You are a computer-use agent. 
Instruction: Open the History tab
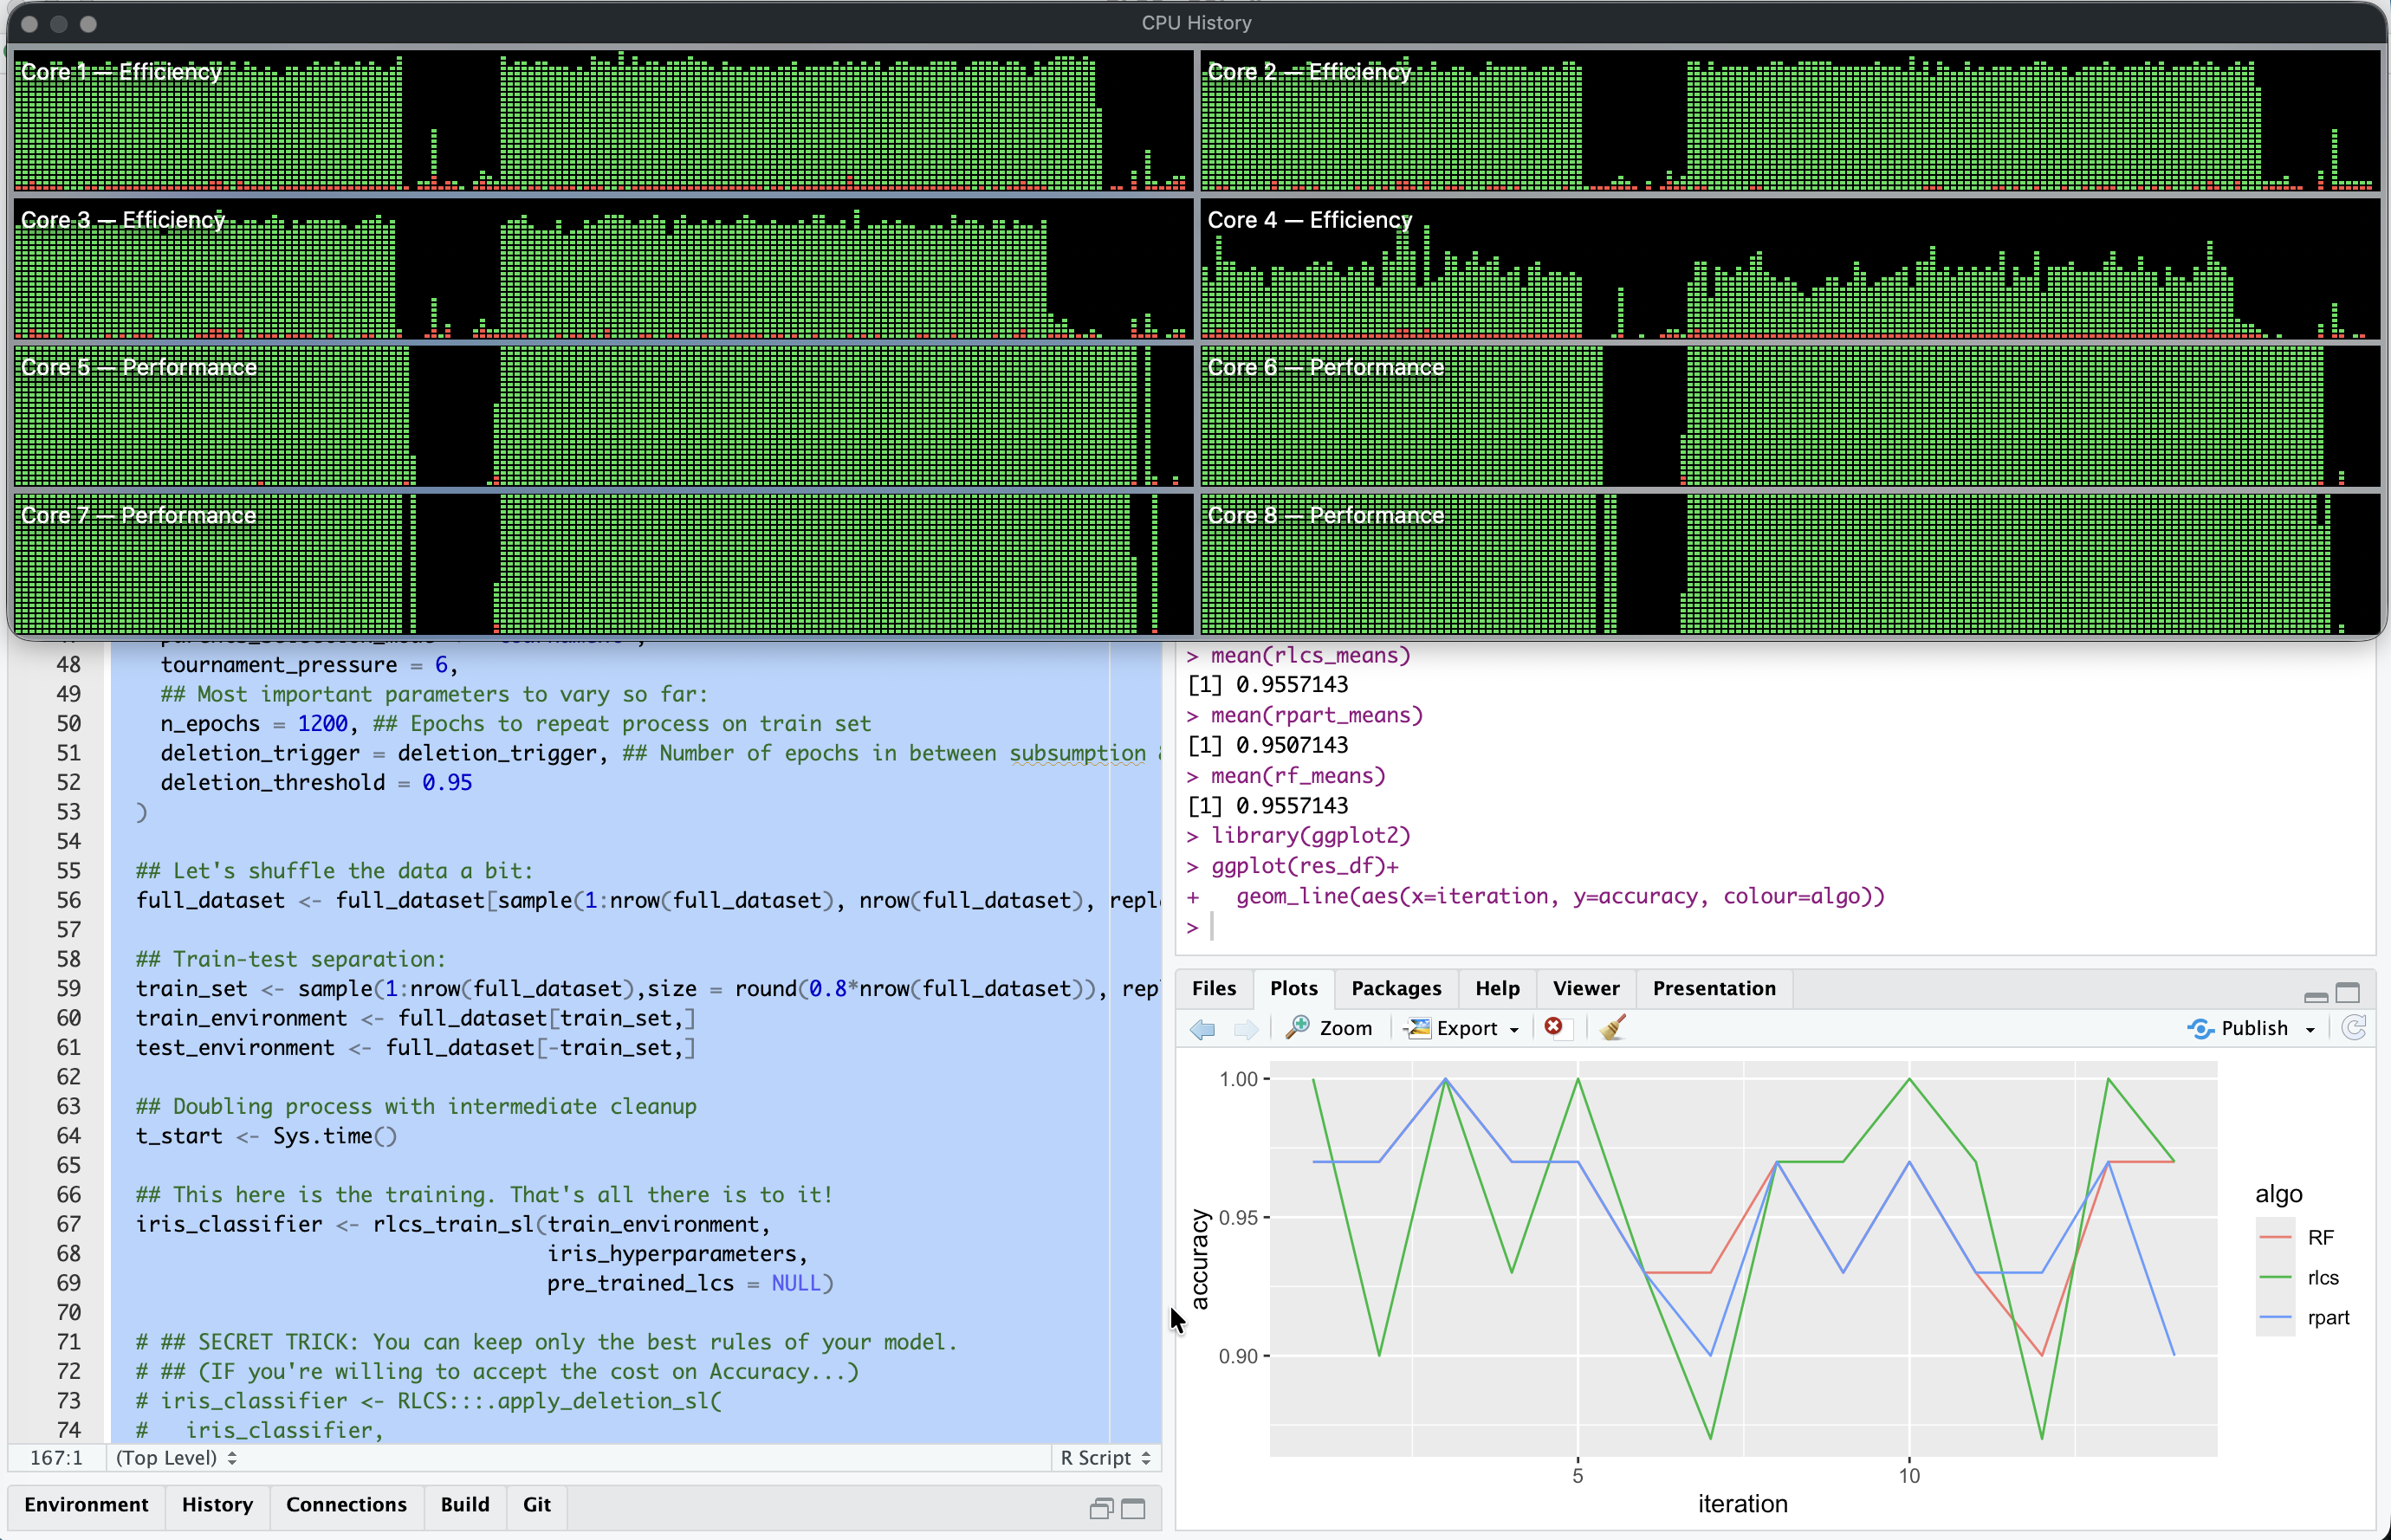click(217, 1504)
